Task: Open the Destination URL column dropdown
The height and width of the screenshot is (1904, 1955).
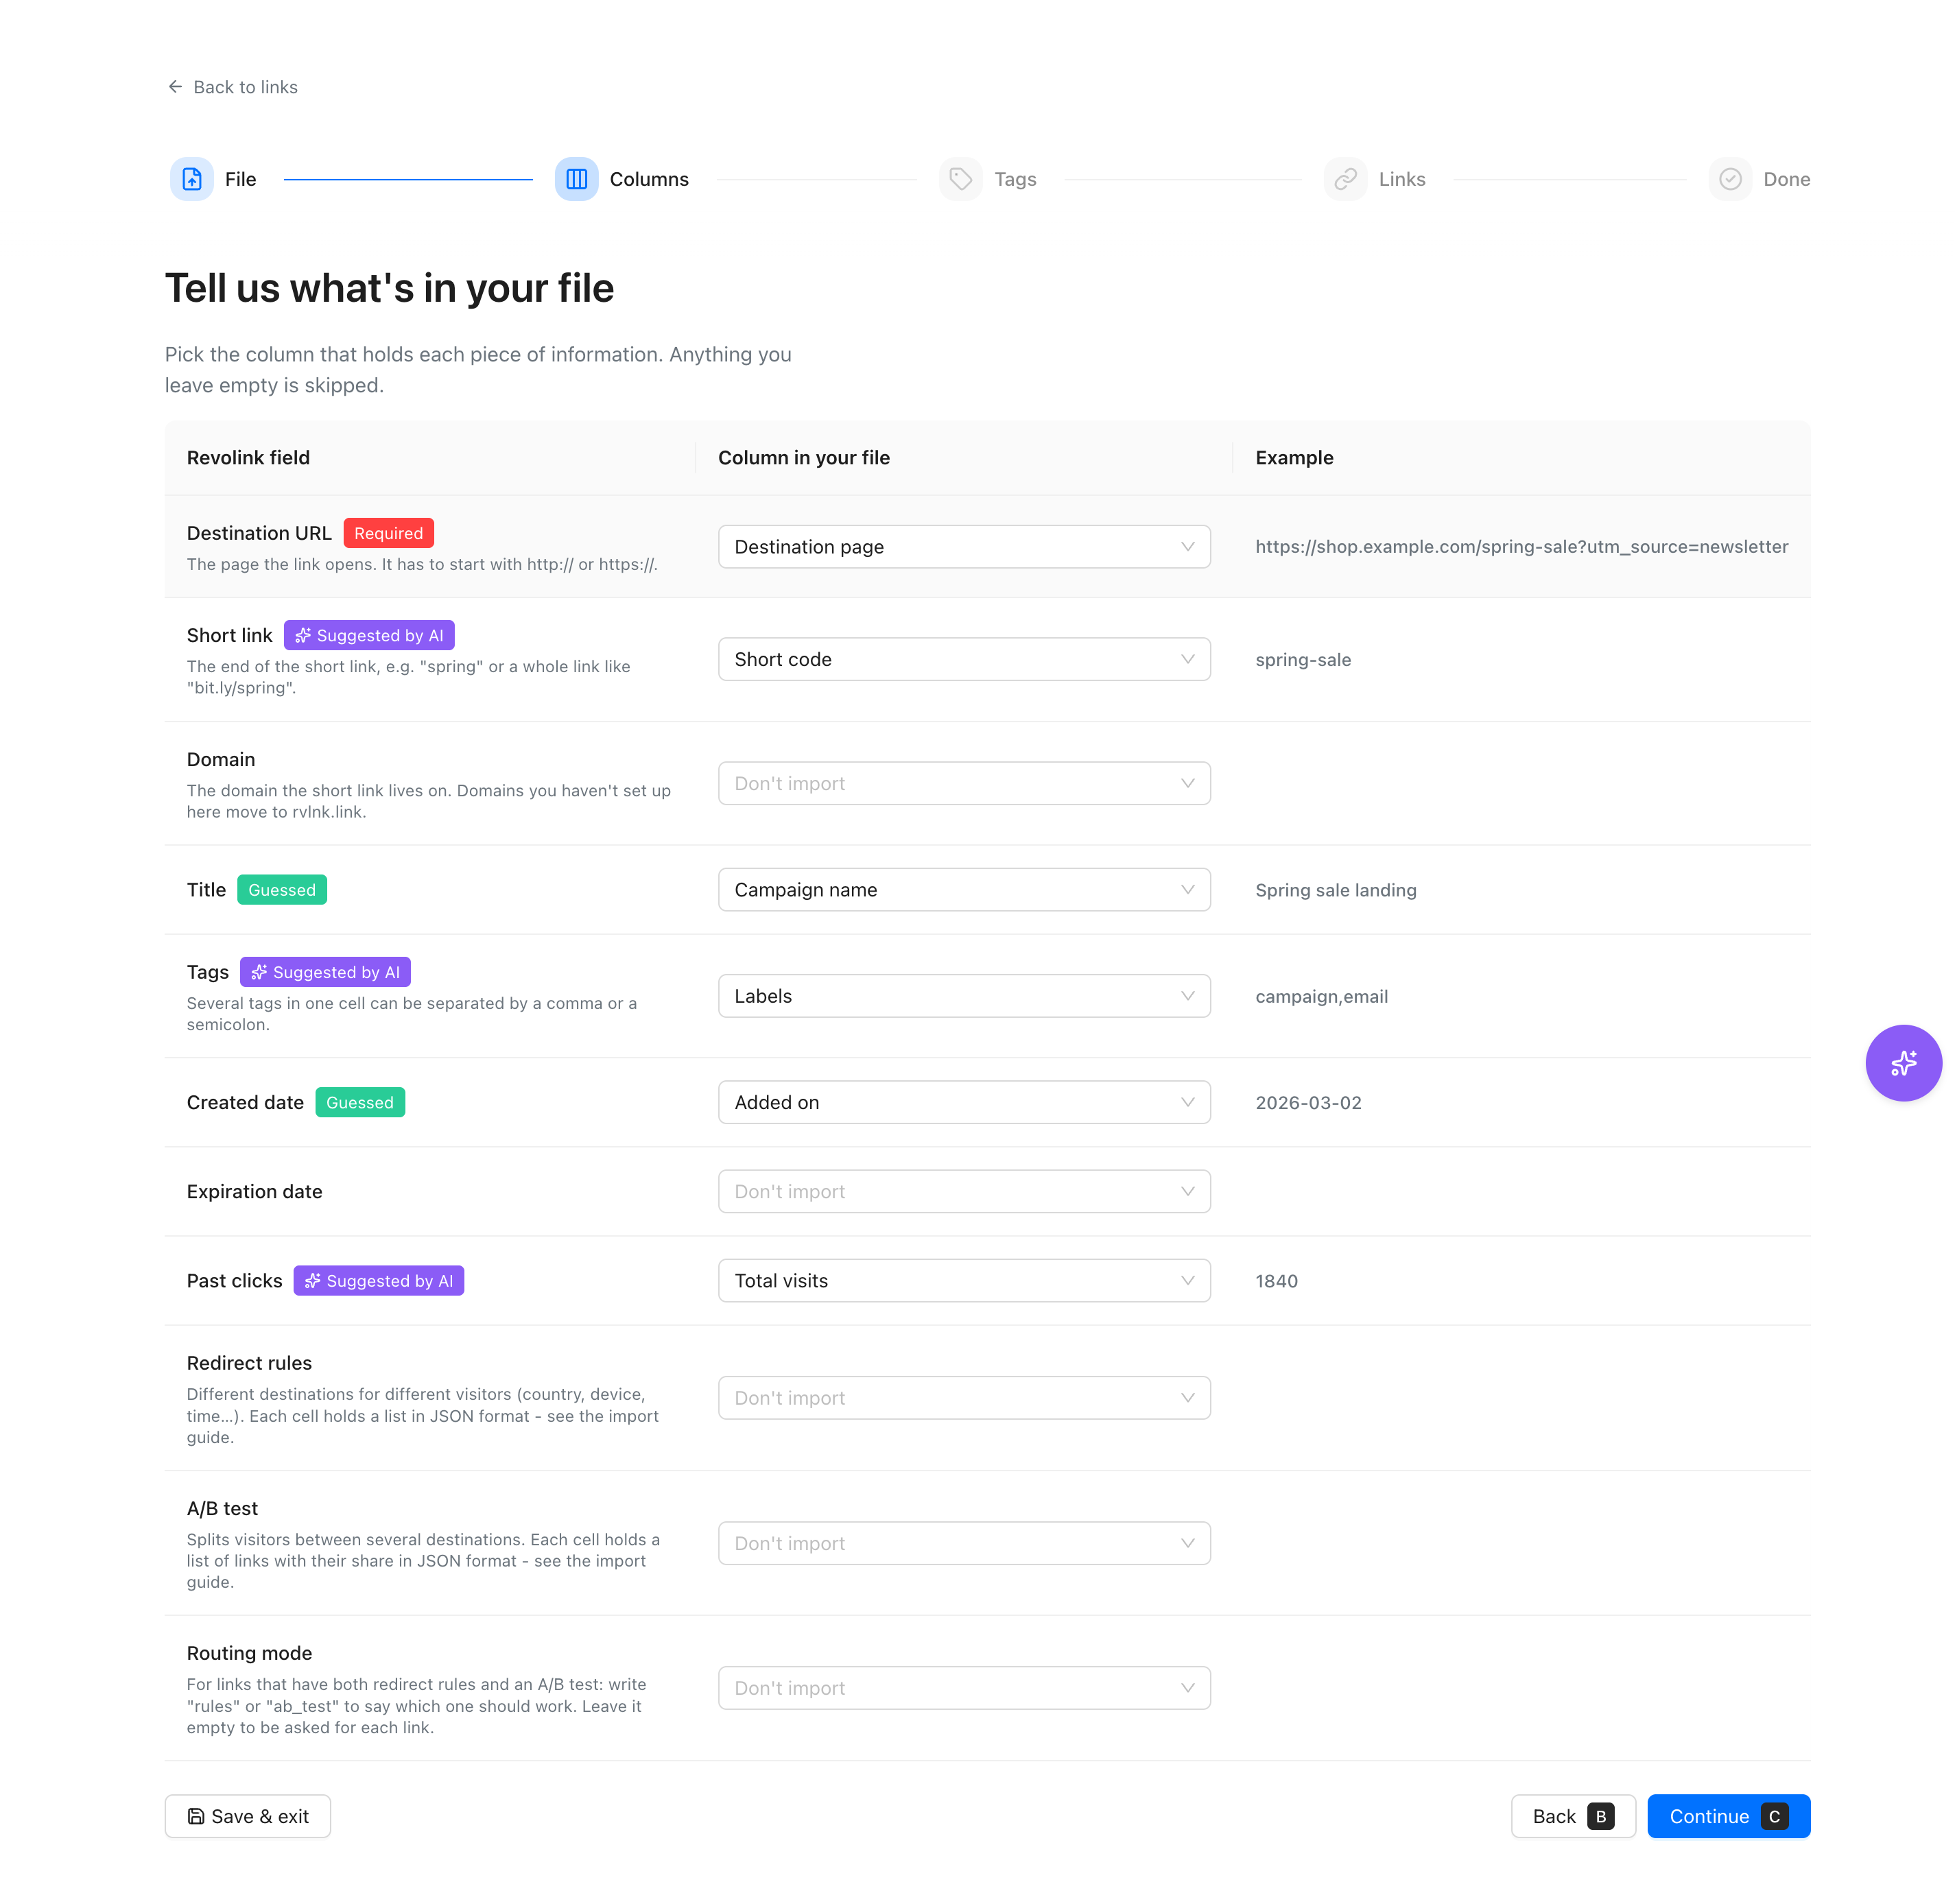Action: coord(964,547)
